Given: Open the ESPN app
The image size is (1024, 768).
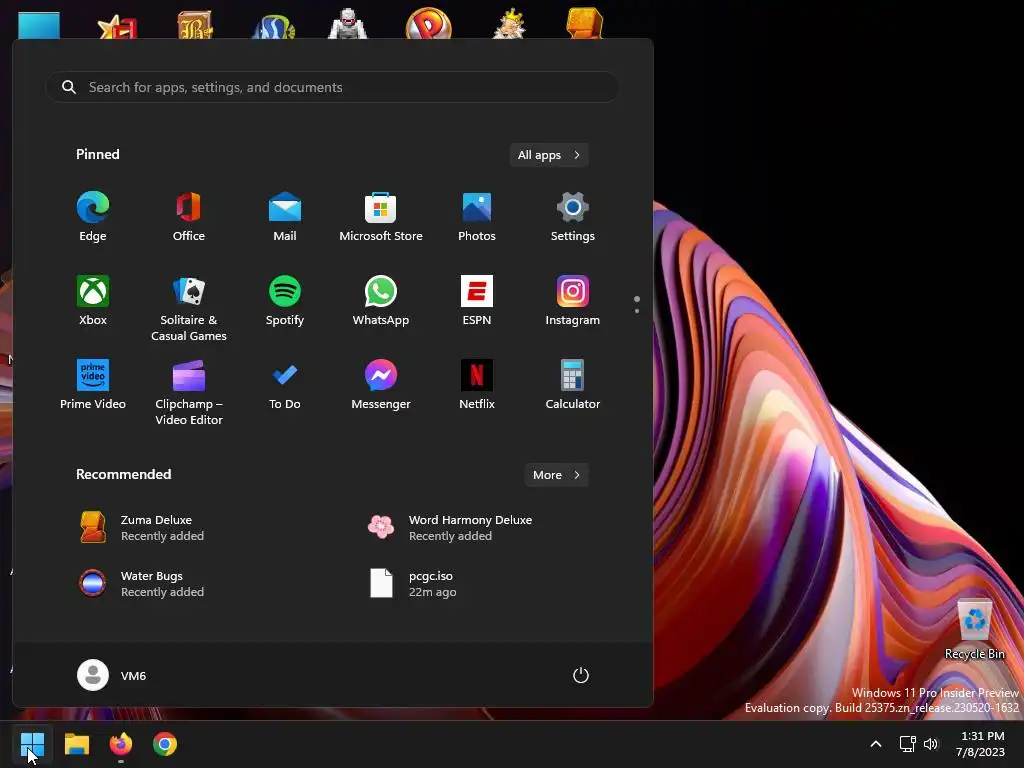Looking at the screenshot, I should point(477,300).
